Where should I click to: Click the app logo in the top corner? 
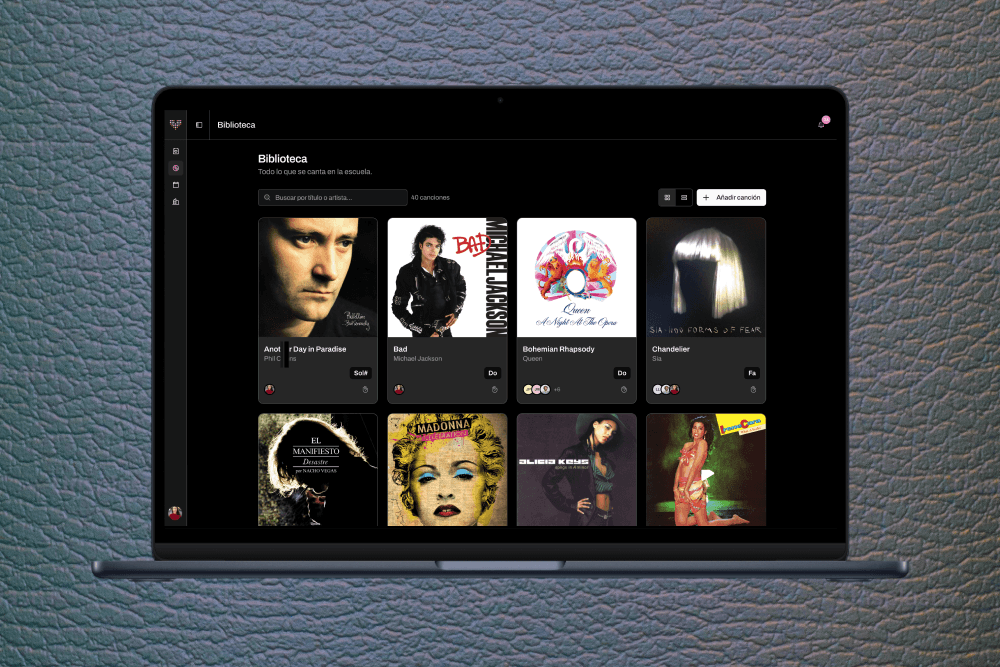point(175,124)
